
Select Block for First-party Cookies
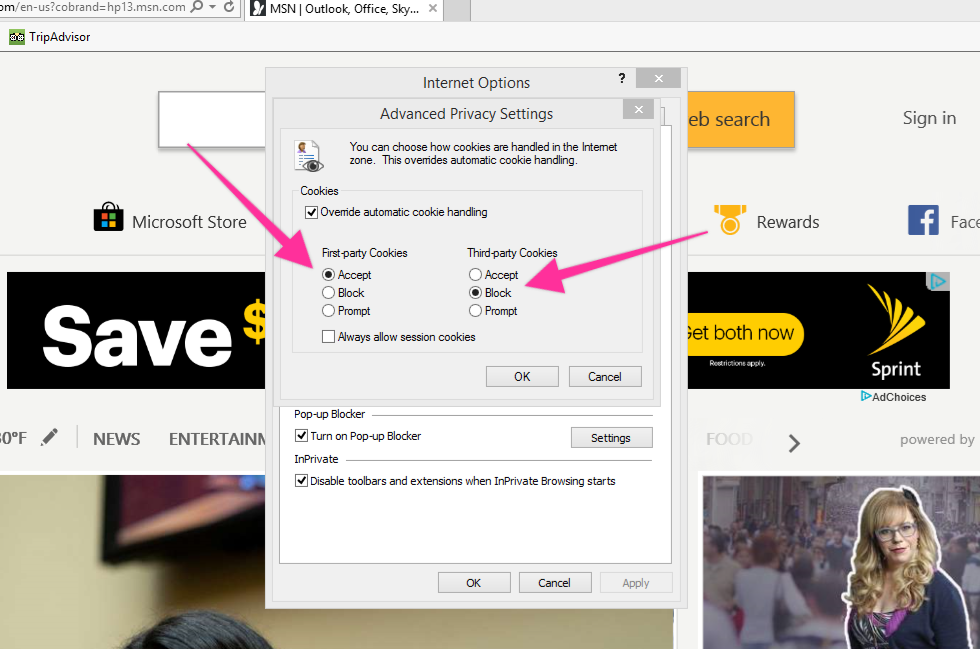[x=328, y=292]
